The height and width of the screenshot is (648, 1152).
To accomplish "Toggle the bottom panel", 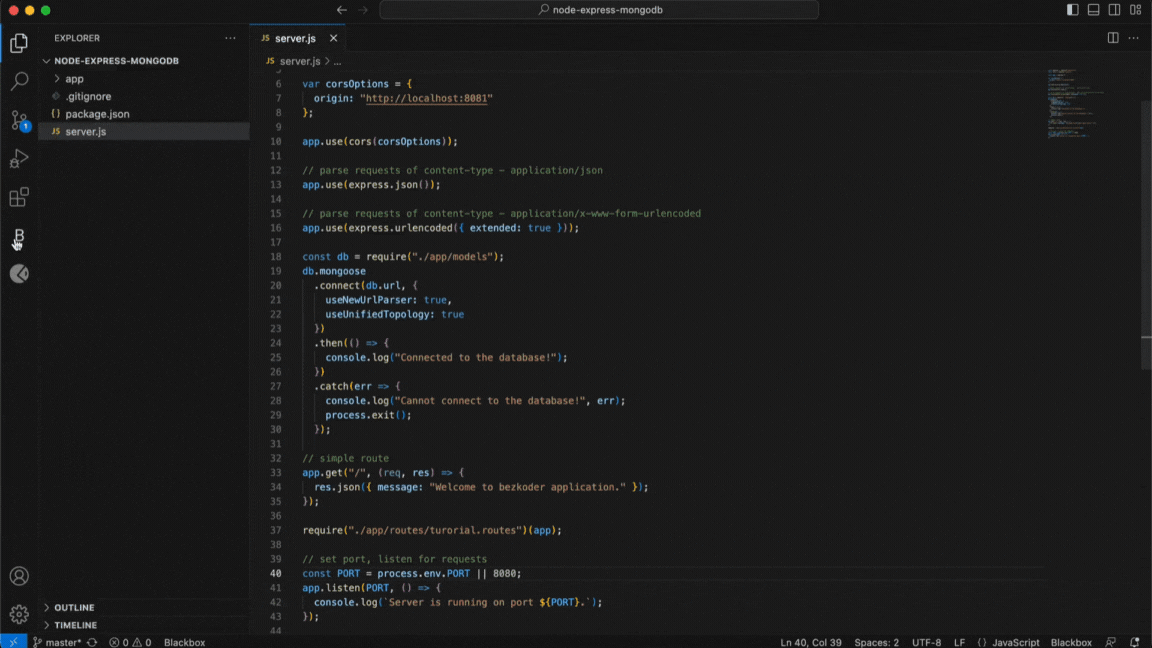I will 1093,10.
